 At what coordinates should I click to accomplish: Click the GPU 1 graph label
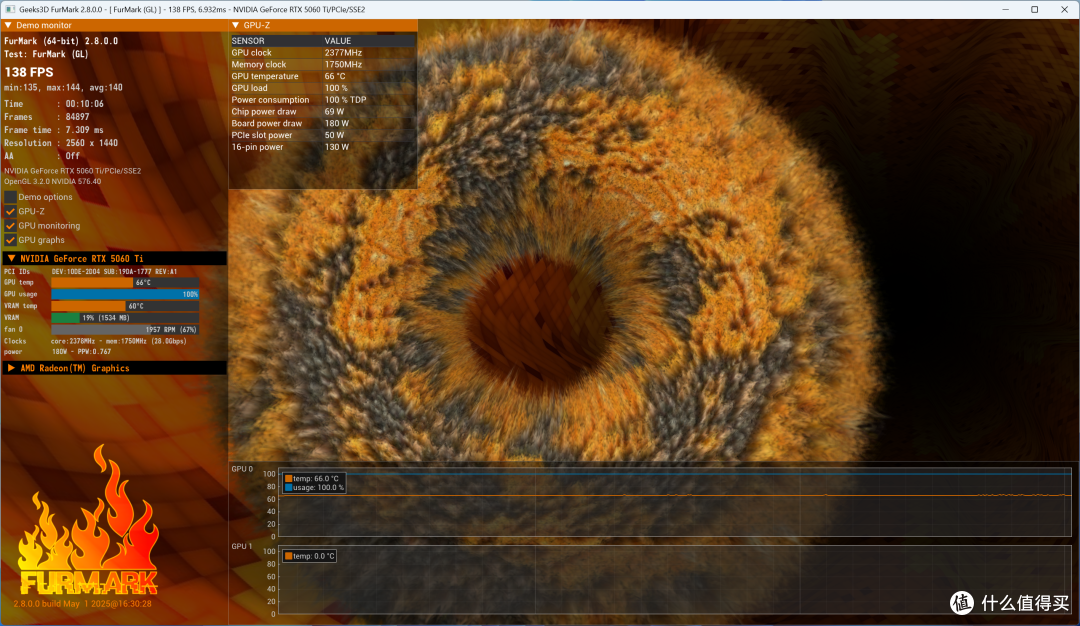pyautogui.click(x=242, y=546)
